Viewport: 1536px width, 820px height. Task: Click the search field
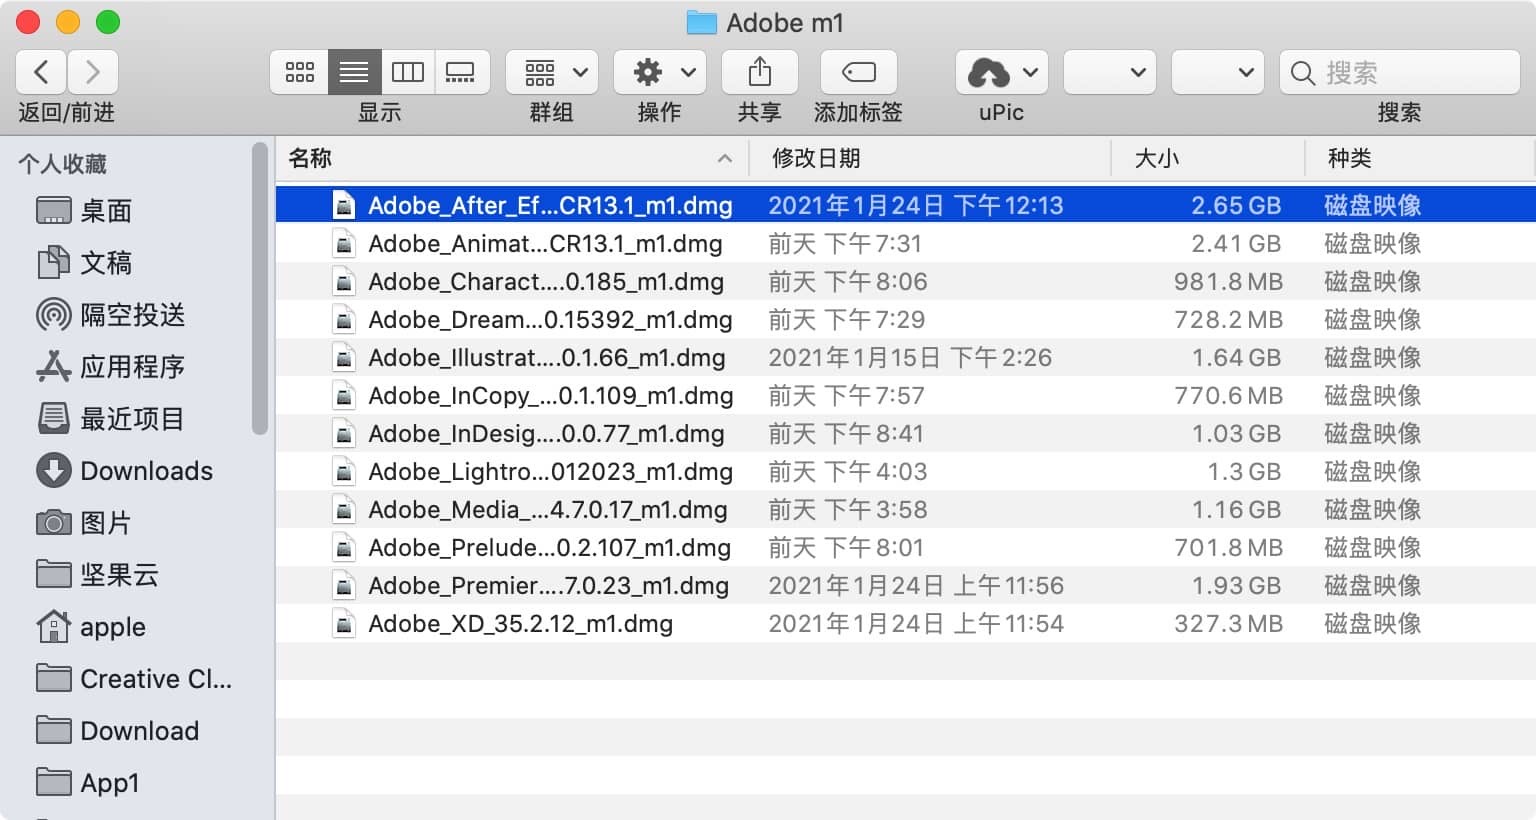(1400, 72)
